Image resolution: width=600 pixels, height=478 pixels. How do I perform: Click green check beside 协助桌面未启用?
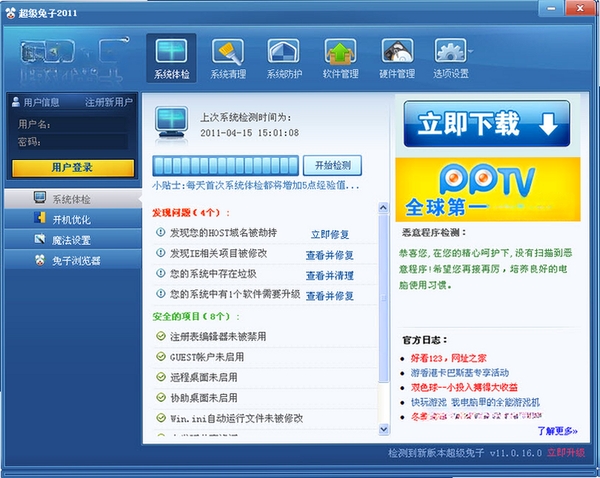point(161,398)
